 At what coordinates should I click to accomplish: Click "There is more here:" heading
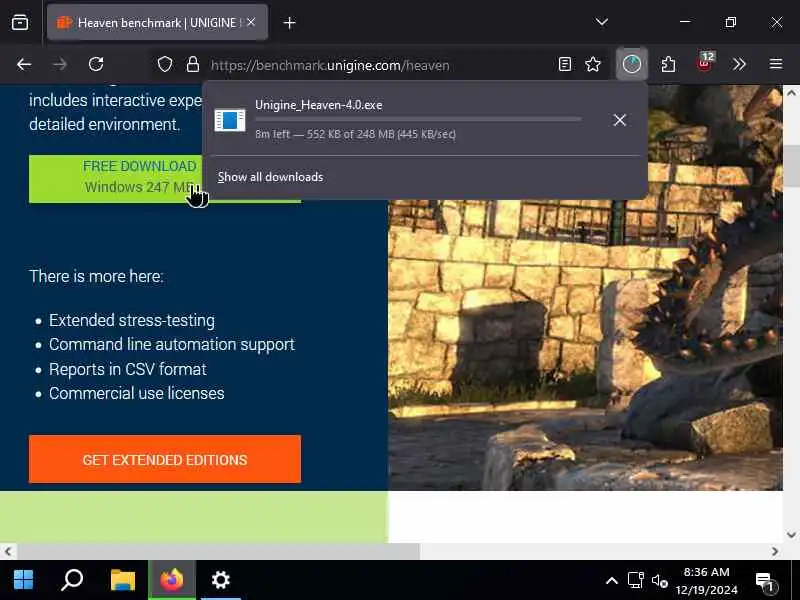96,276
